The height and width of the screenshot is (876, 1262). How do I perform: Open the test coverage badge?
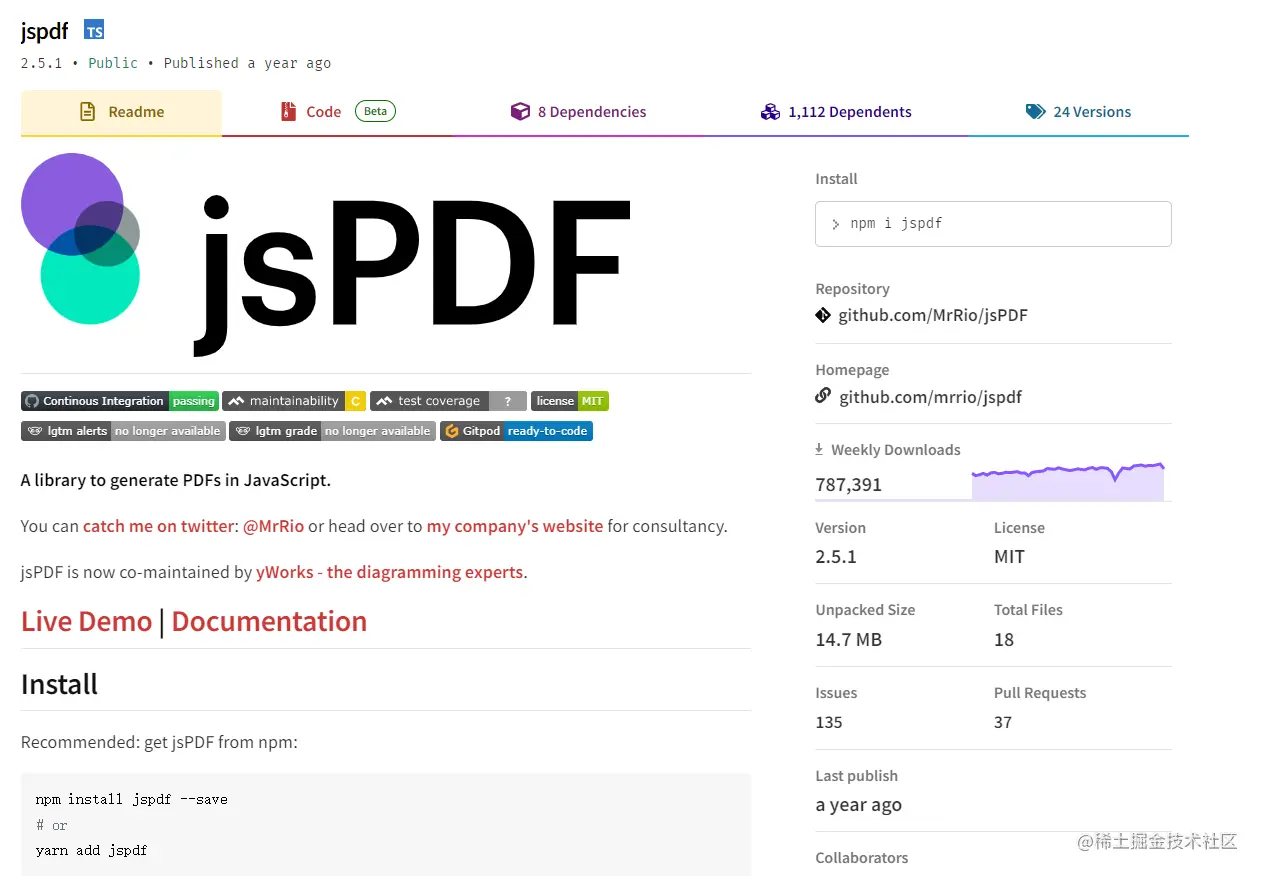[x=448, y=401]
